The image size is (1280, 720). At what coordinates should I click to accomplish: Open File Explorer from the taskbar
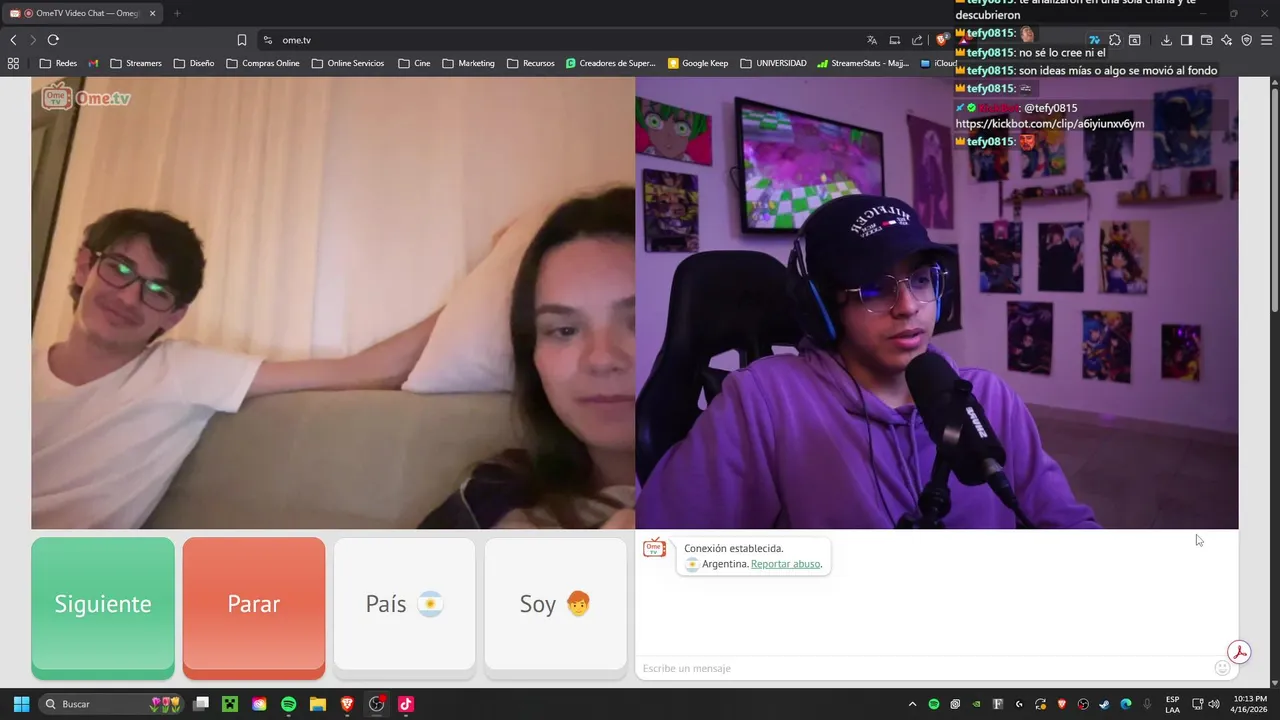click(x=318, y=704)
